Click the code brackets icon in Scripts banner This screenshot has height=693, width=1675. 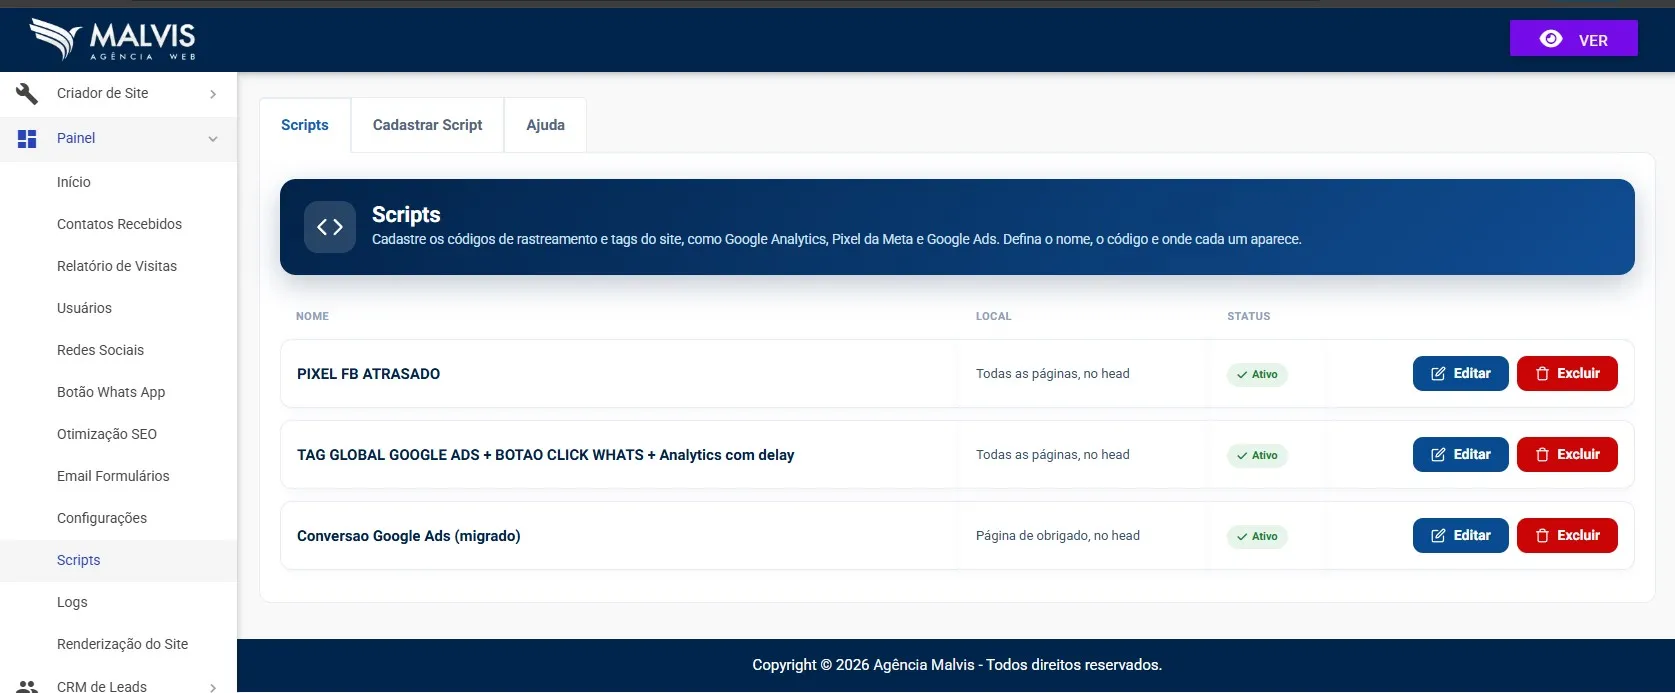point(330,227)
